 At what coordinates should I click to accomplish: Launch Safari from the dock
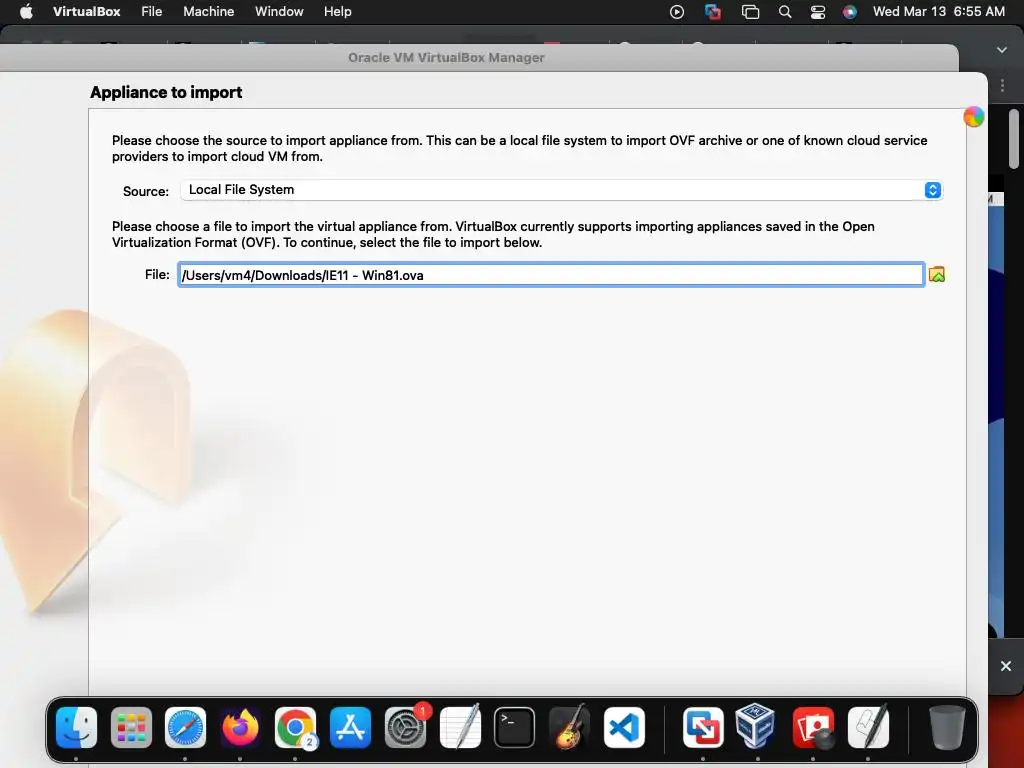185,727
